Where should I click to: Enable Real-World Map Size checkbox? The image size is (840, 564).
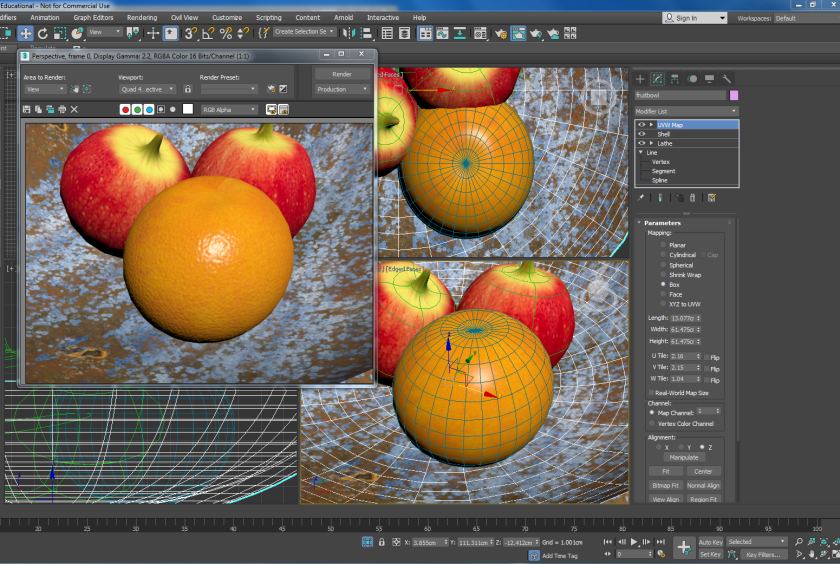(x=651, y=393)
